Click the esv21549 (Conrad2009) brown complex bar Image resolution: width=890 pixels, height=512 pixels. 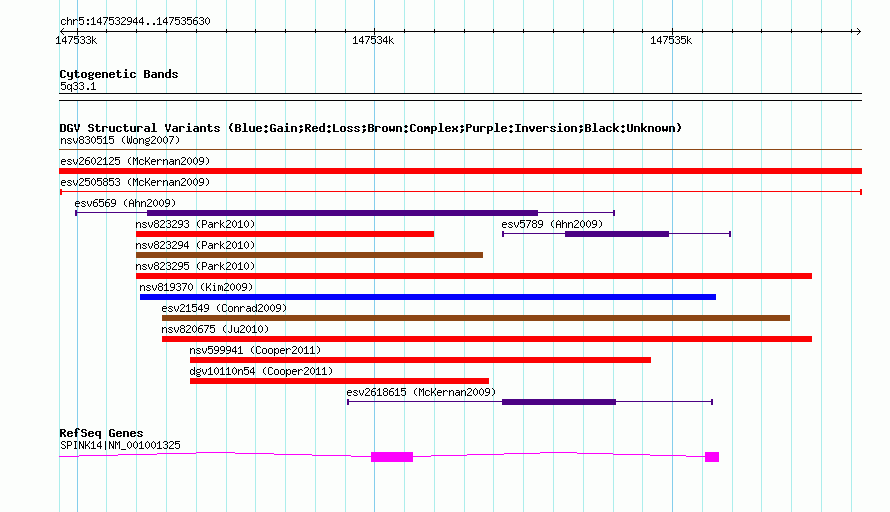click(476, 318)
